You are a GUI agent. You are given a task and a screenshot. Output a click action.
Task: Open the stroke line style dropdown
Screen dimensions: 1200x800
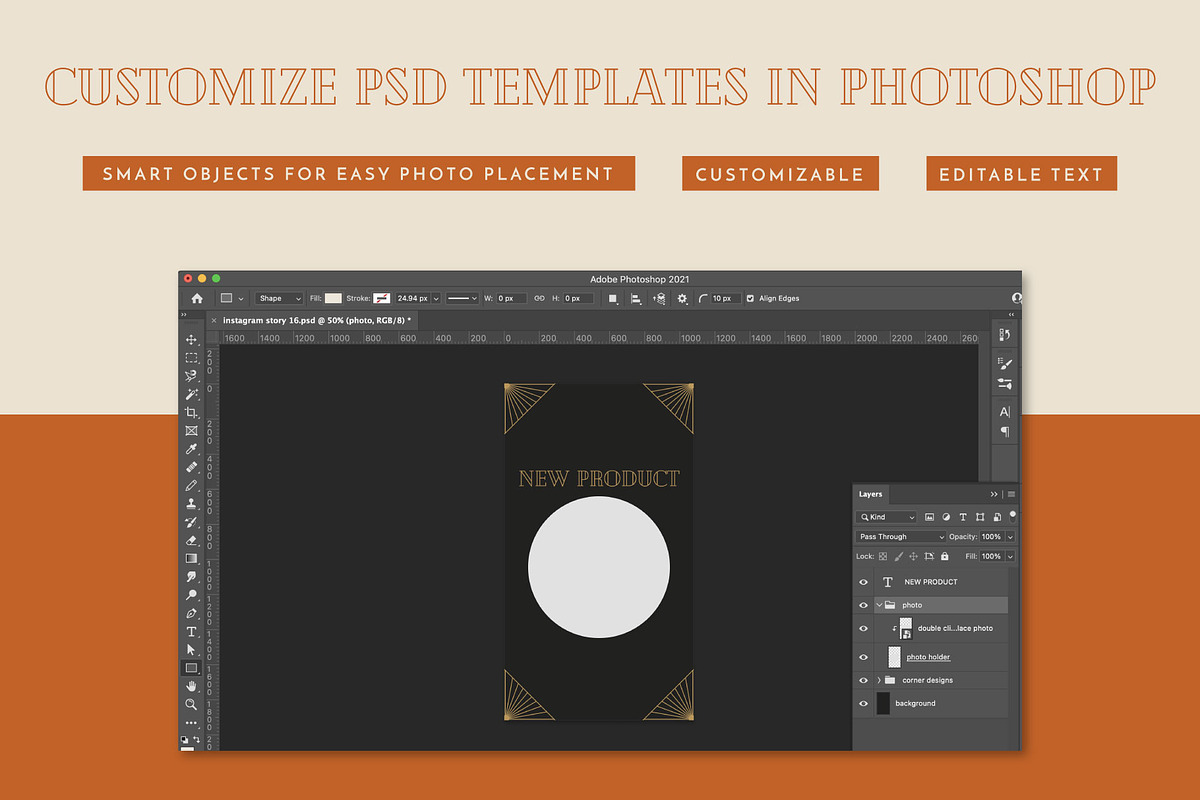click(463, 298)
